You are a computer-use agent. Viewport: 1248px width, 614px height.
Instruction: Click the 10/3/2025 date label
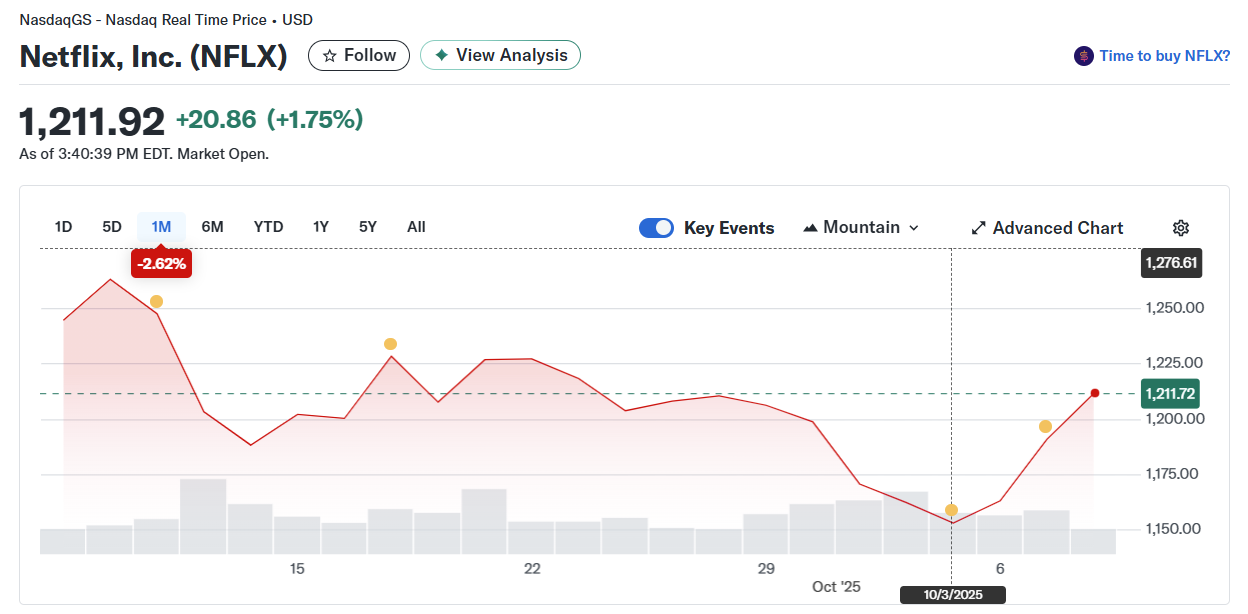952,595
